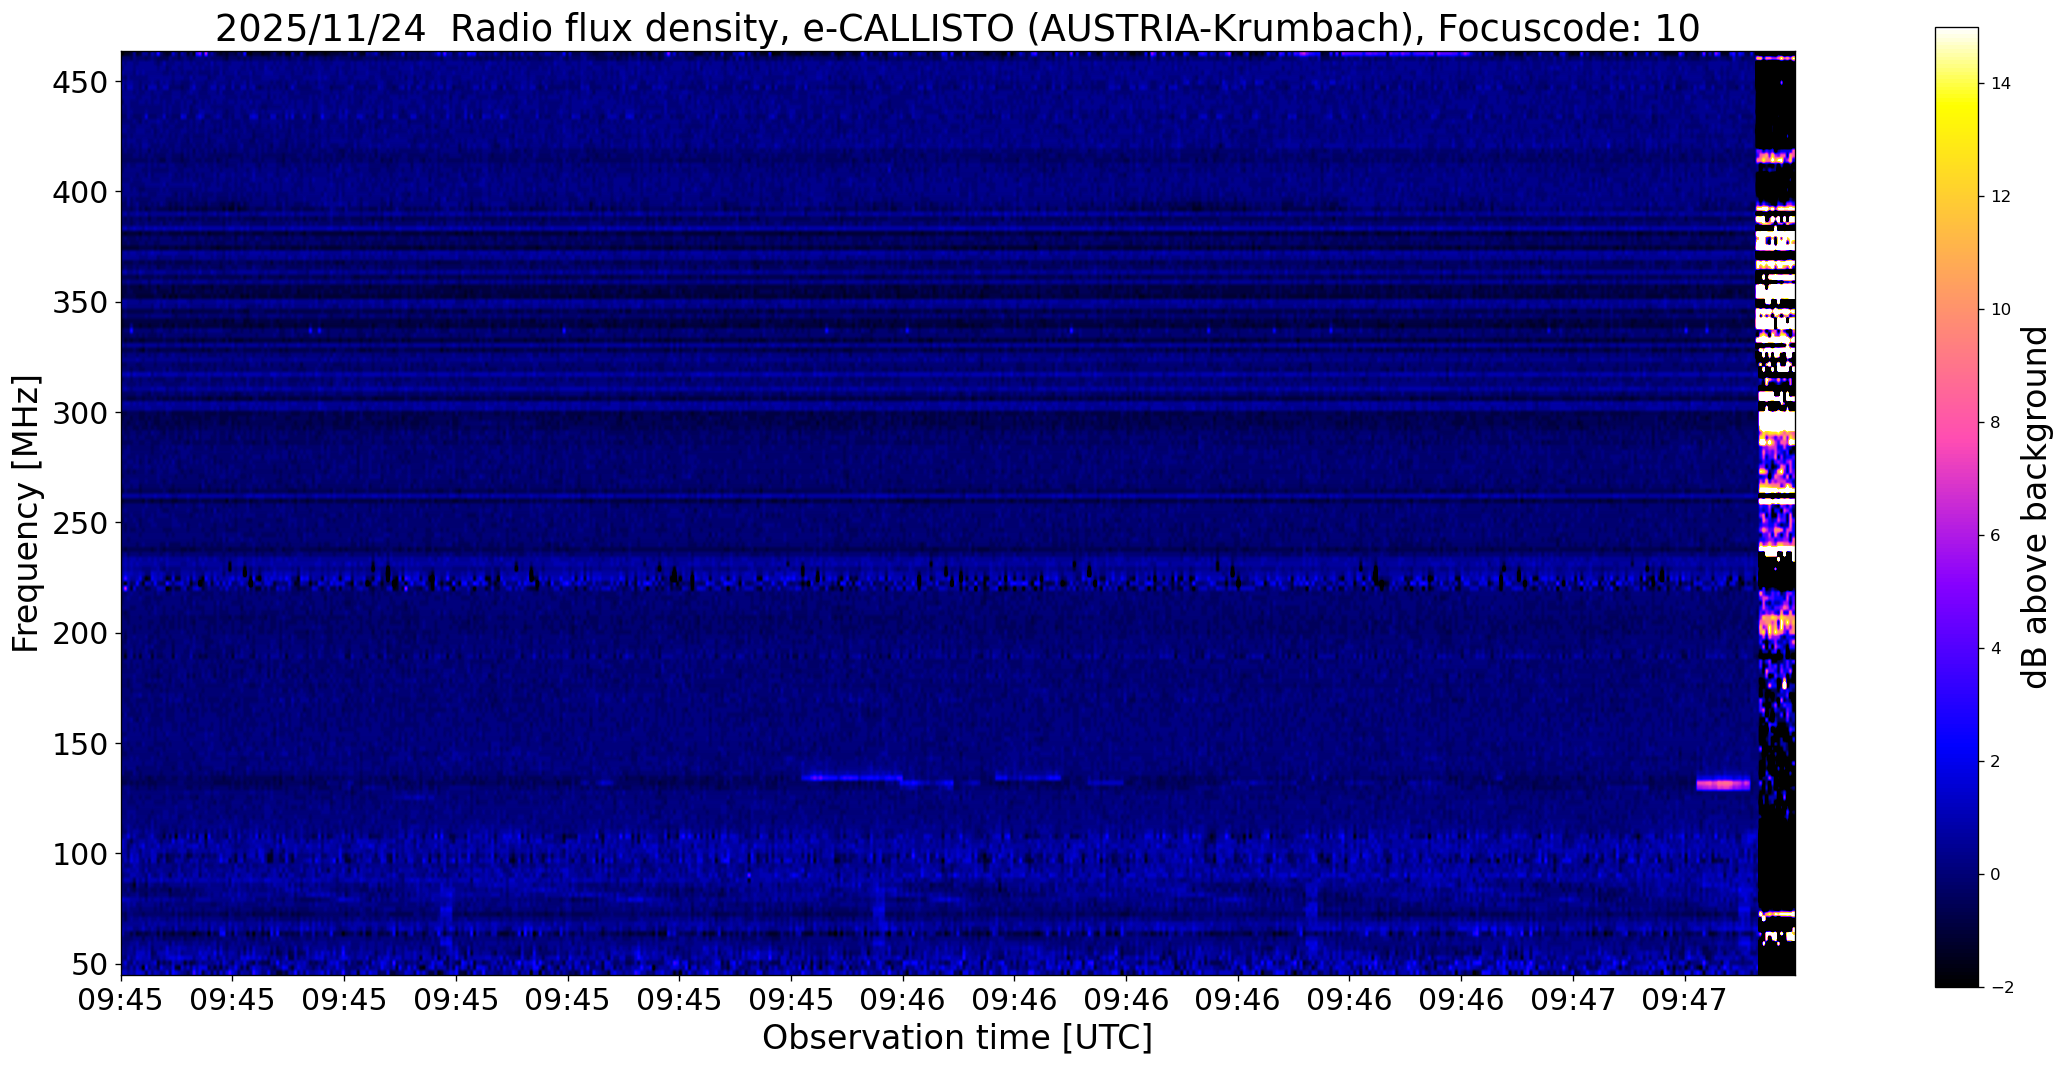Click the 'Frequency [MHz]' axis label
The height and width of the screenshot is (1067, 2066).
coord(27,514)
